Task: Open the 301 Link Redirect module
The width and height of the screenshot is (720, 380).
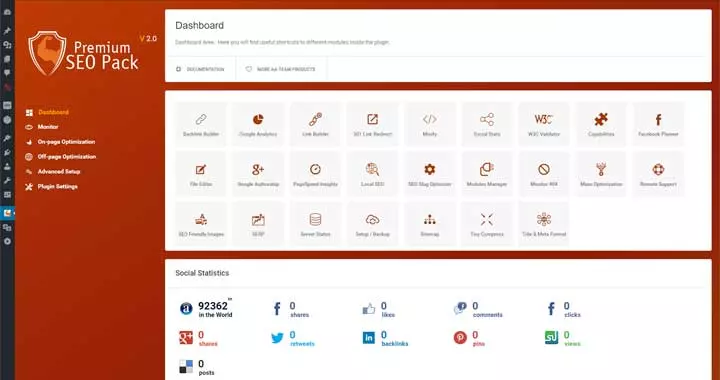Action: pos(372,124)
